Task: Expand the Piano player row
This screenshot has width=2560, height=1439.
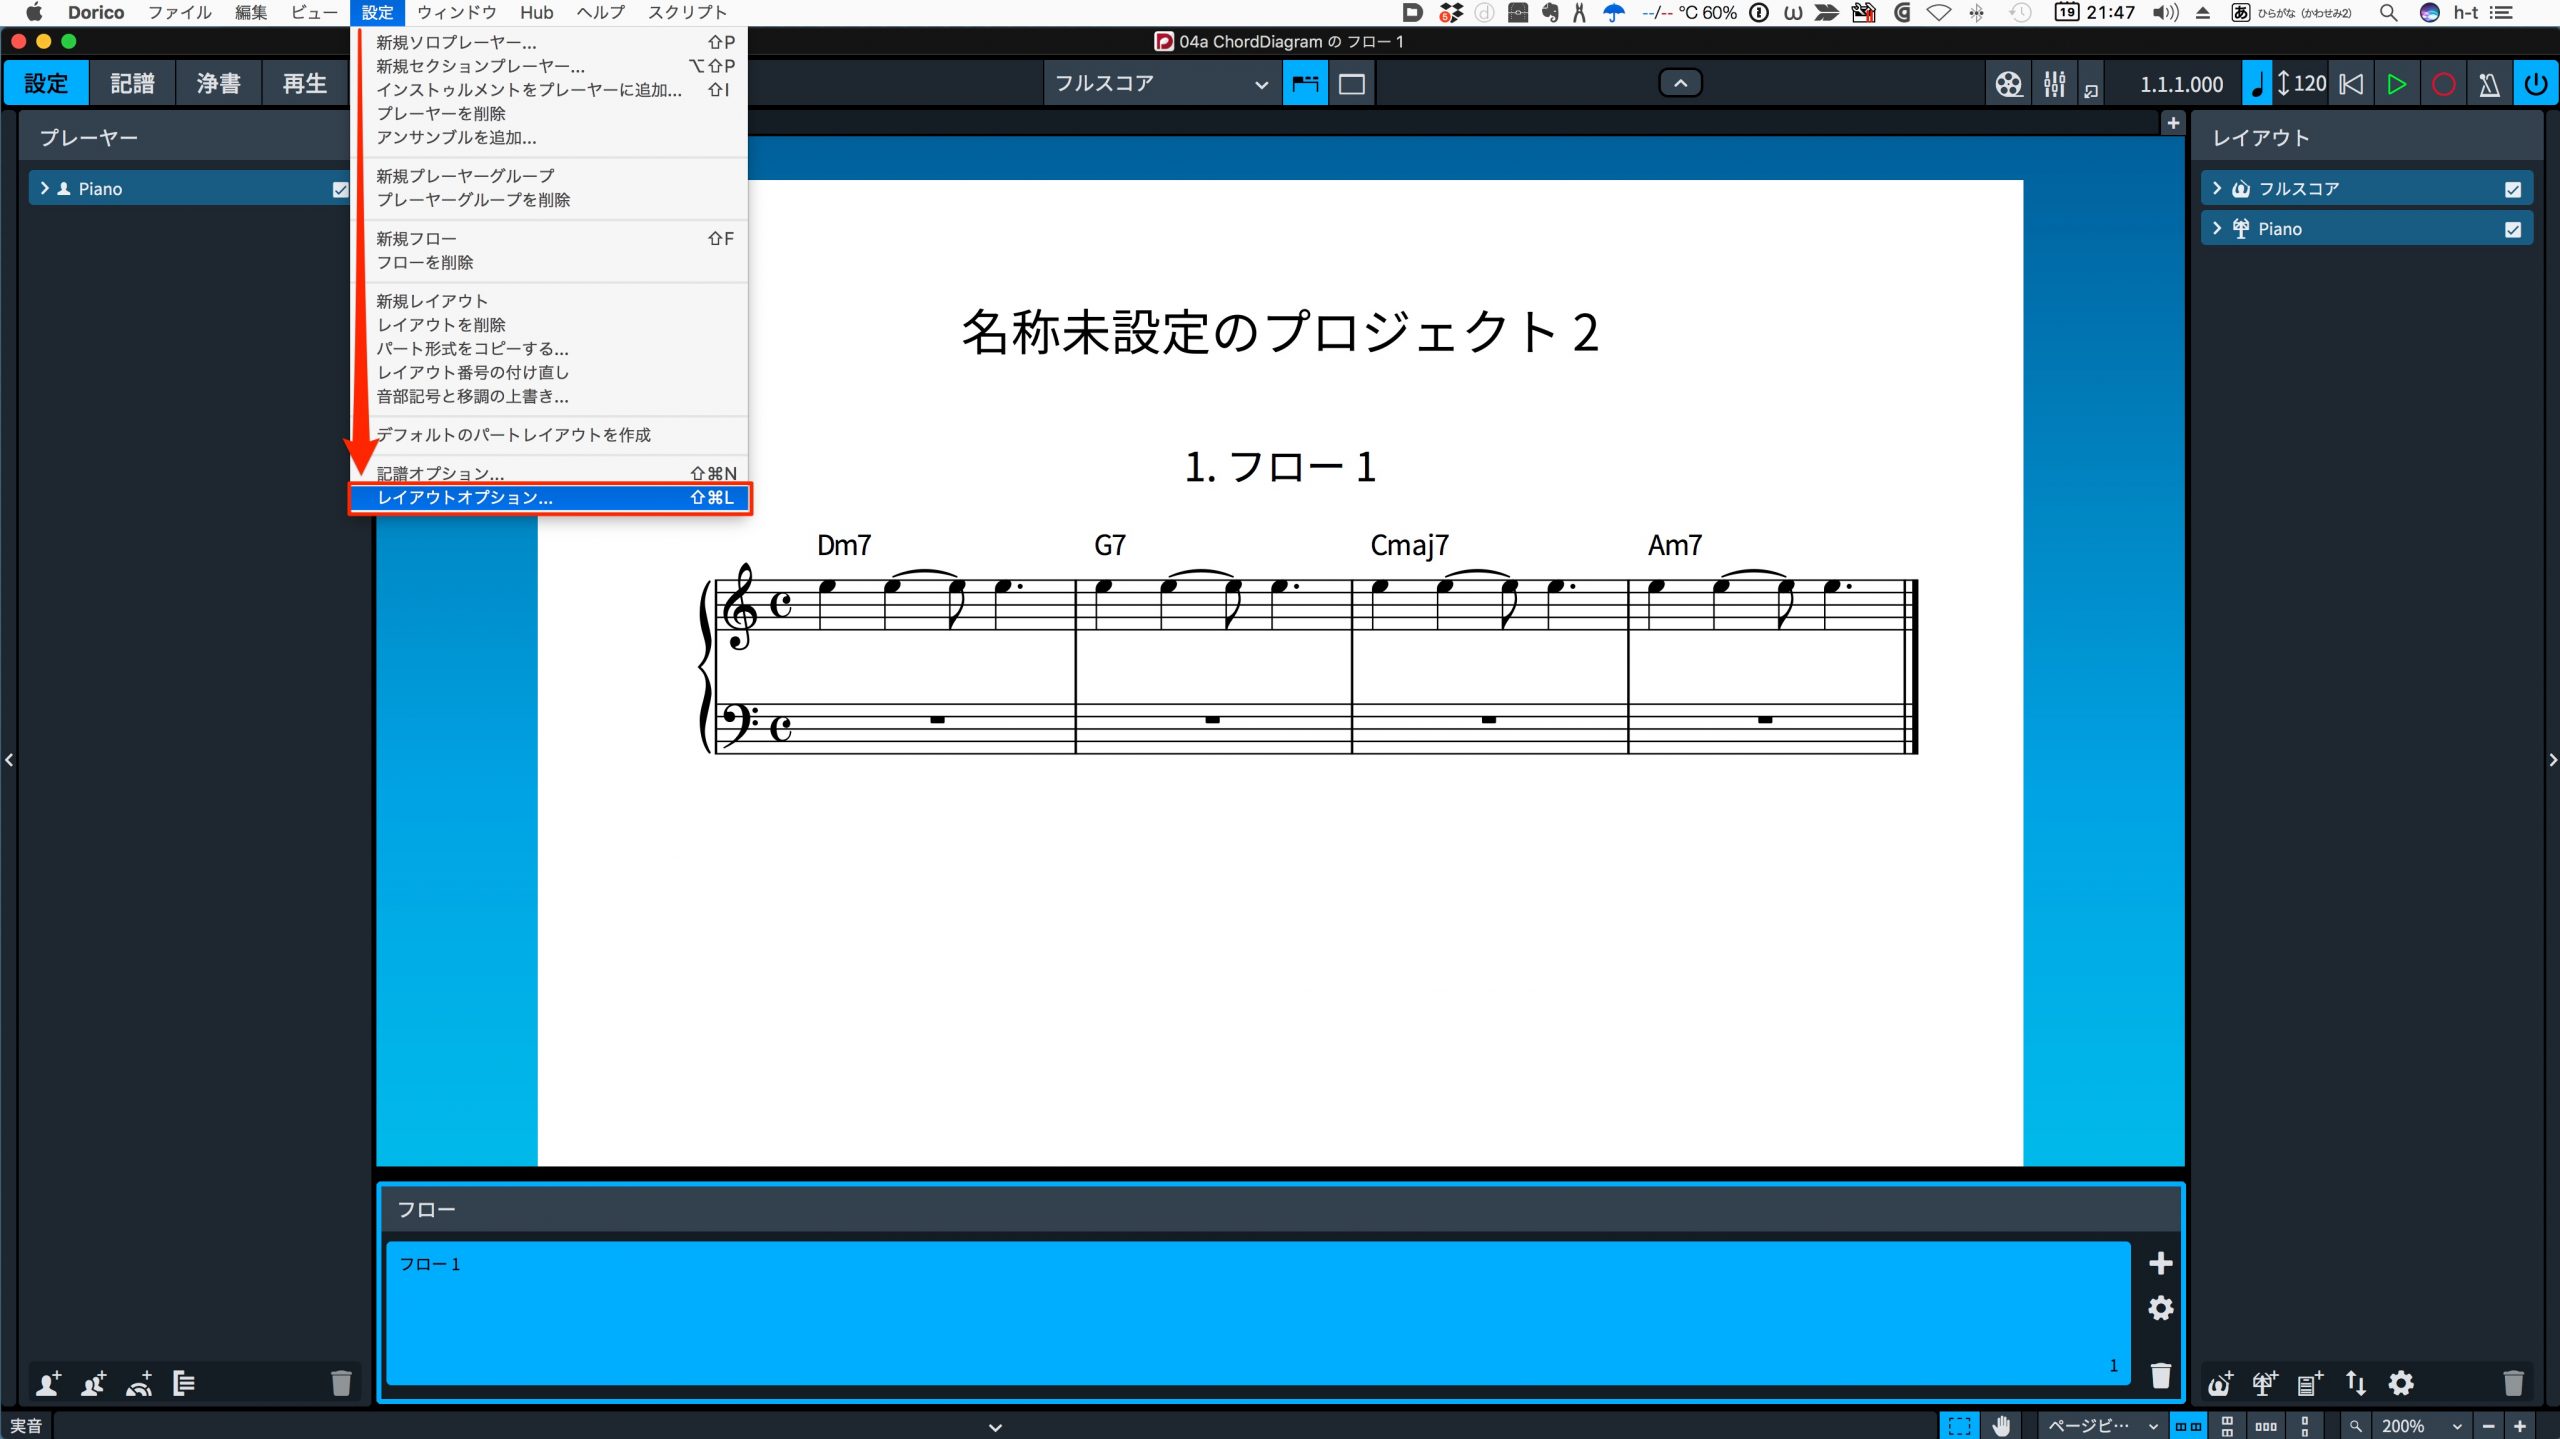Action: click(x=44, y=188)
